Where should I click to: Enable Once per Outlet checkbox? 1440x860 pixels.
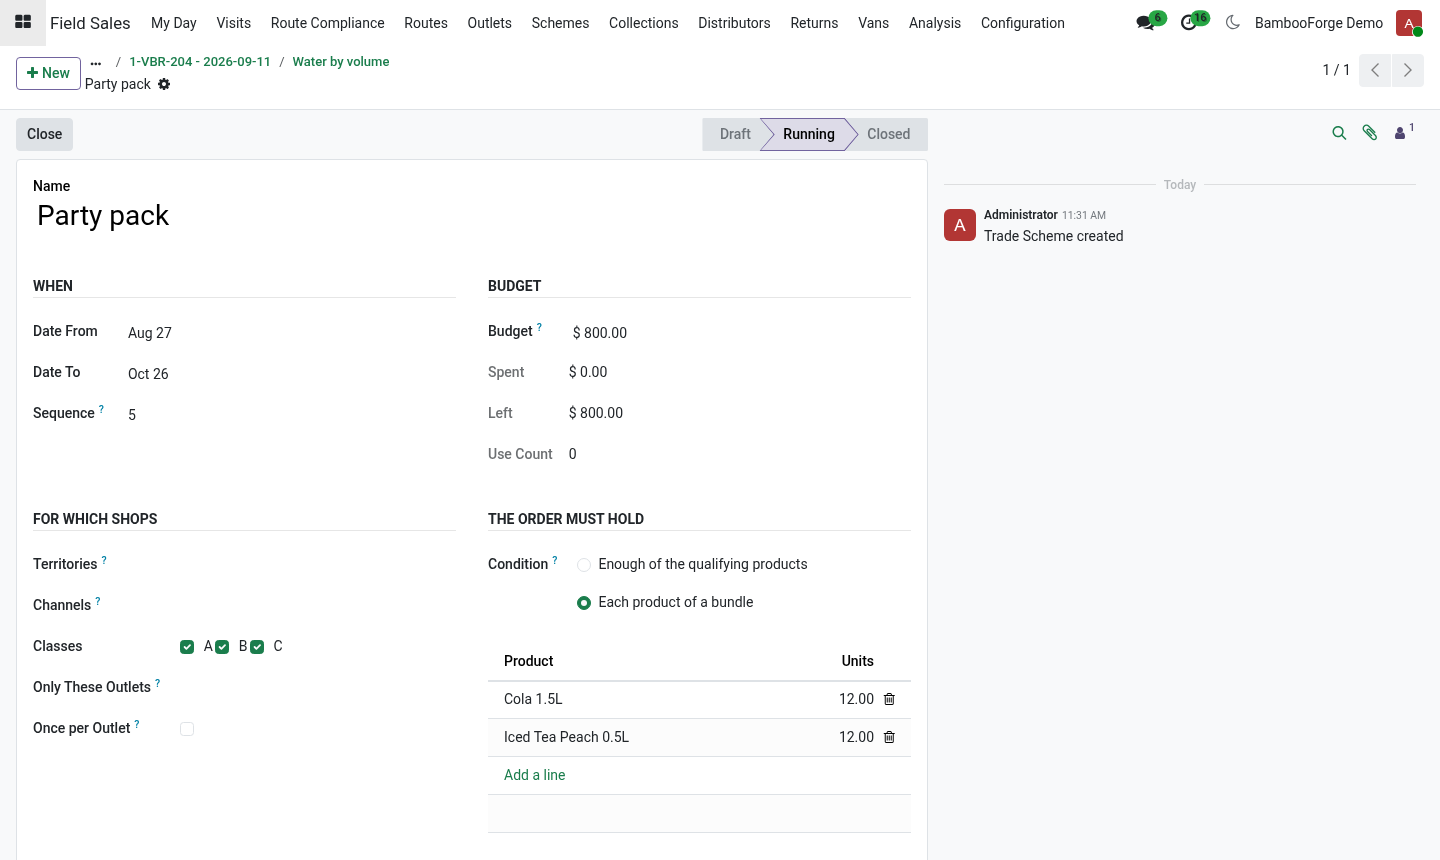pos(187,729)
